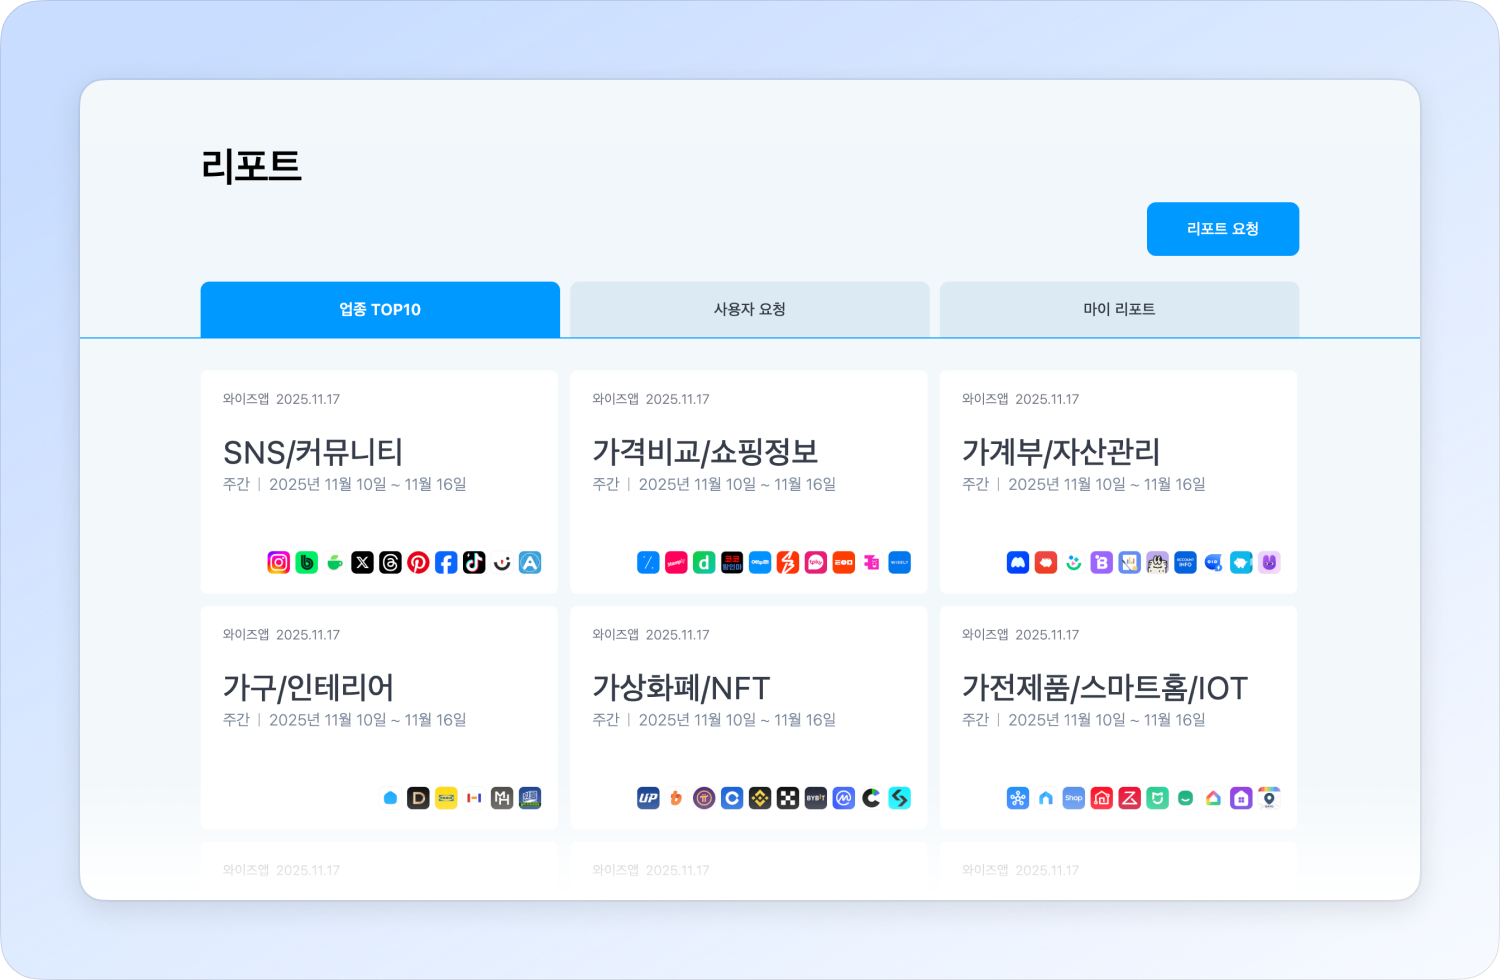This screenshot has height=980, width=1500.
Task: Click the black 'C' icon in 가상화폐/NFT
Action: [872, 798]
